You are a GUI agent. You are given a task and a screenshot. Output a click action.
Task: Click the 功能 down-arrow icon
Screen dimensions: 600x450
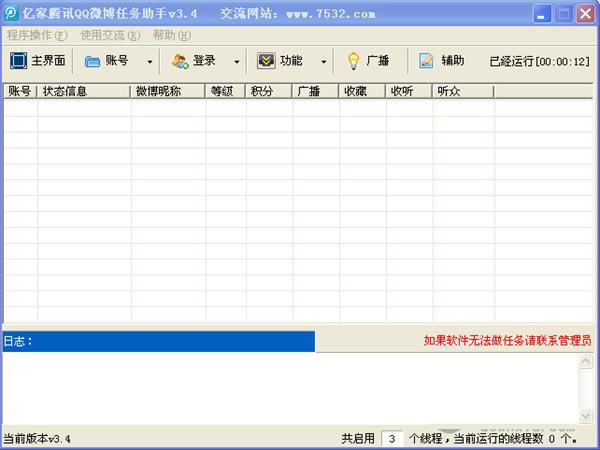point(266,60)
